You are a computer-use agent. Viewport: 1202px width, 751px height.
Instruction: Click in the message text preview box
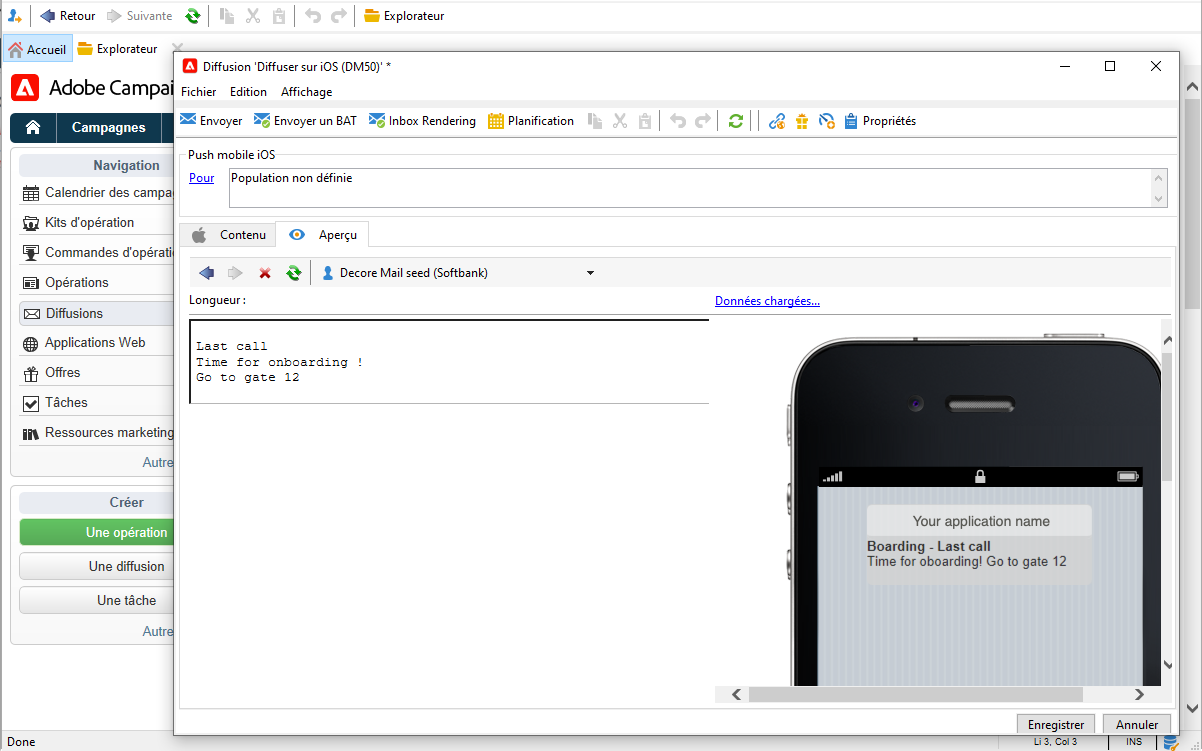tap(449, 362)
